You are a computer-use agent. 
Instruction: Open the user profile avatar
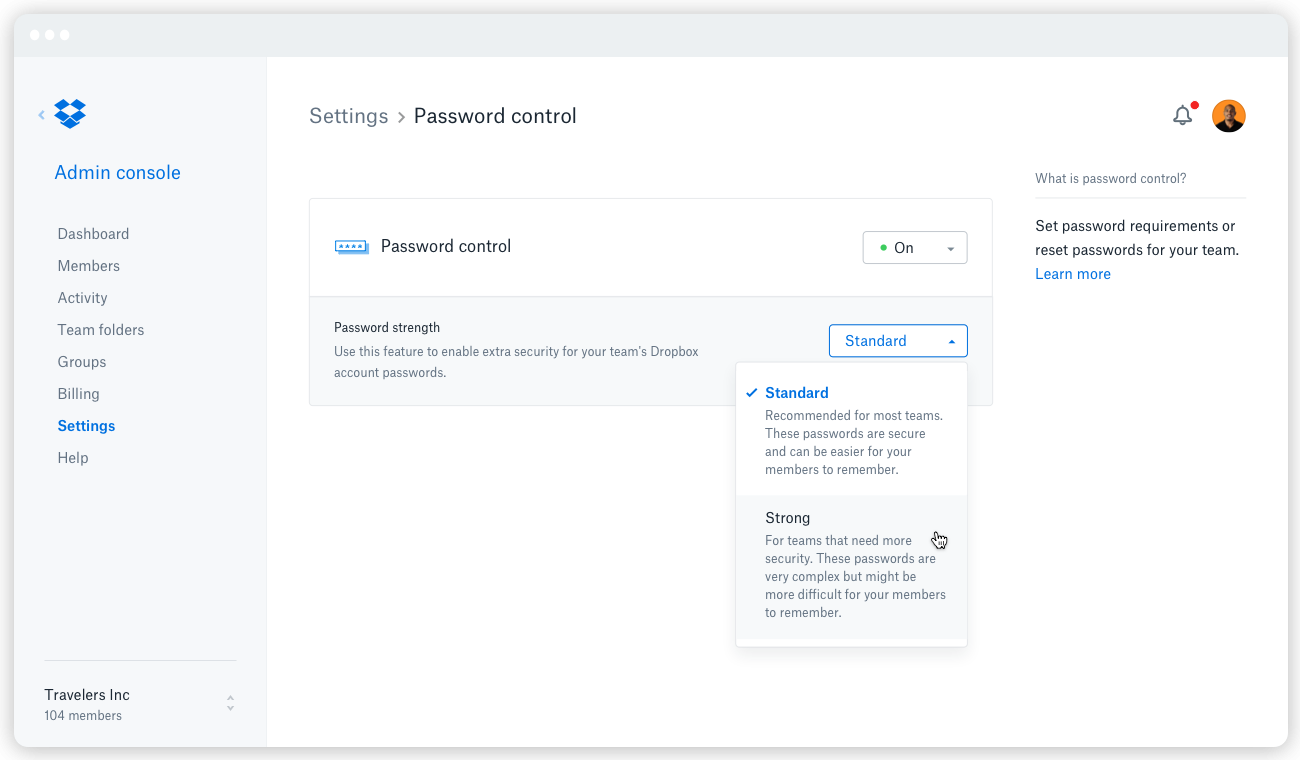click(x=1229, y=116)
